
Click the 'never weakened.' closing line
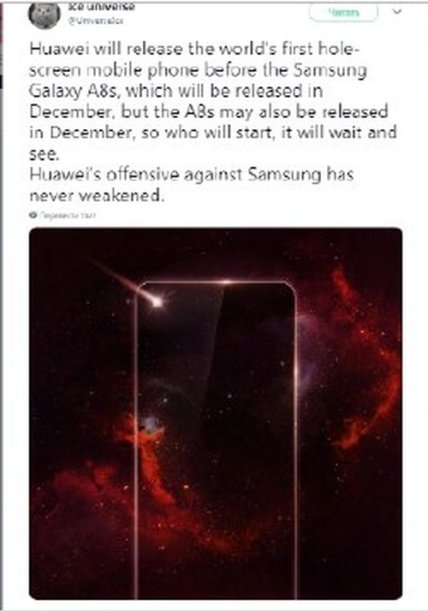tap(96, 195)
